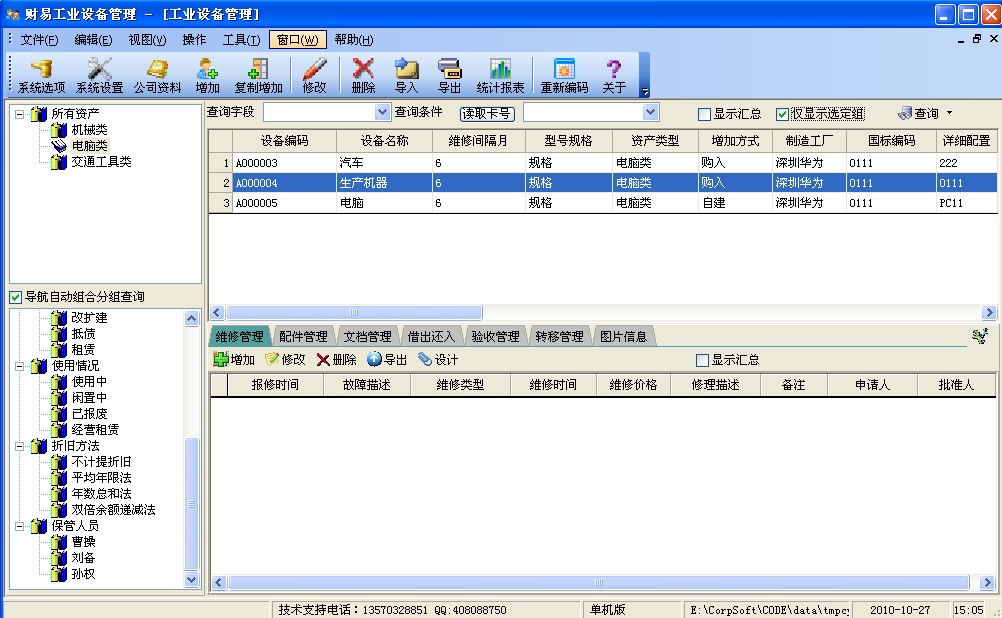This screenshot has width=1002, height=618.
Task: Open 系统选项 system options toolbar icon
Action: pyautogui.click(x=42, y=76)
